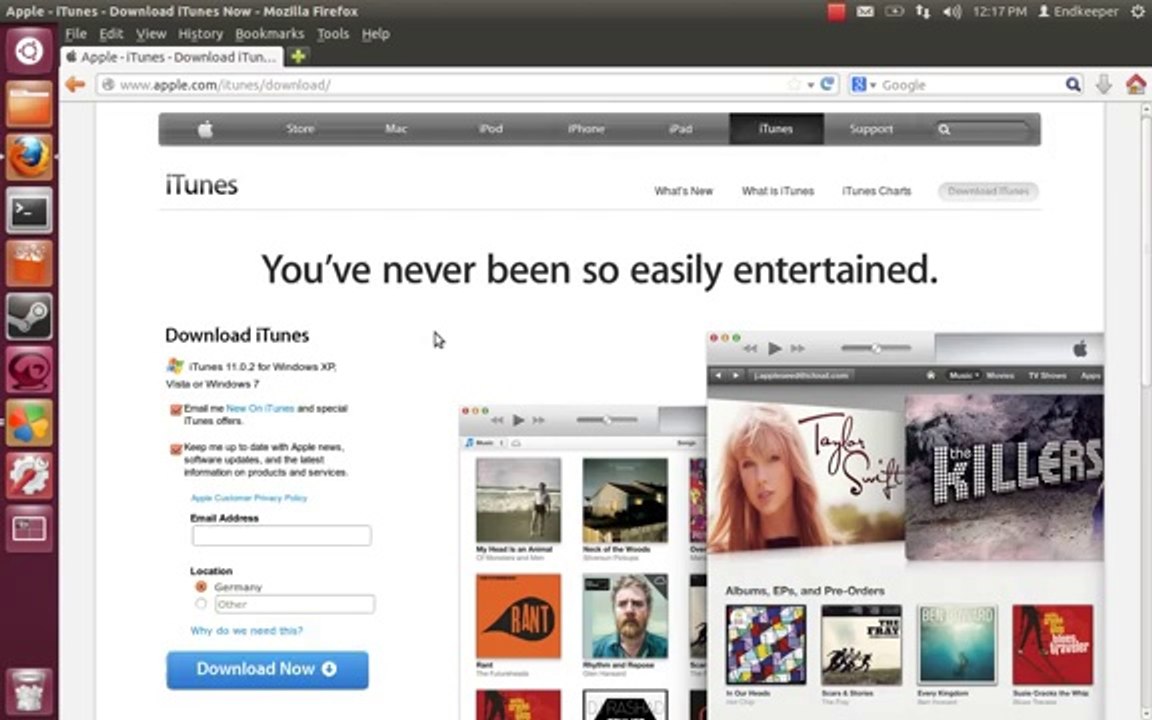Image resolution: width=1152 pixels, height=720 pixels.
Task: Open Ubuntu Software Center launcher icon
Action: pos(29,263)
